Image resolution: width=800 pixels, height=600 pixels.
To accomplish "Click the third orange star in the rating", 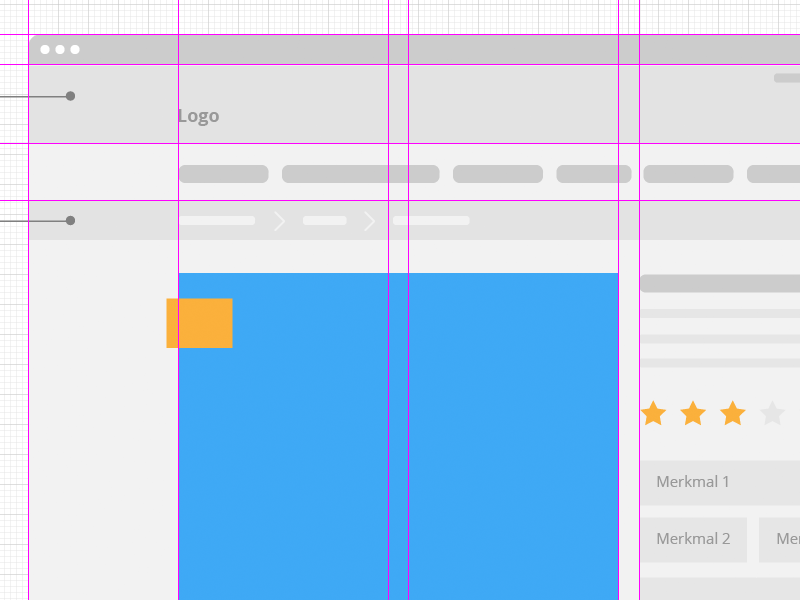I will coord(733,413).
